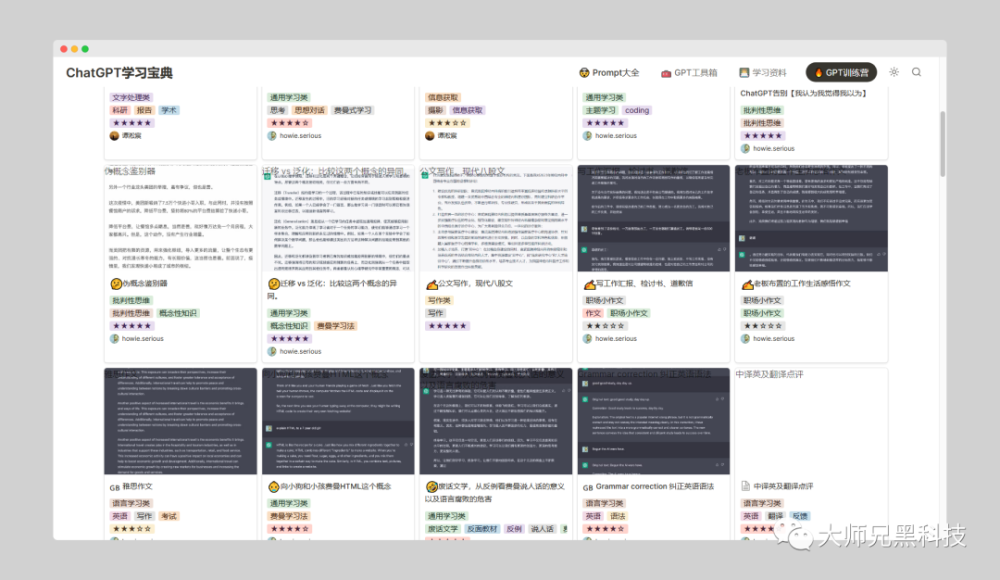Screen dimensions: 1000x580
Task: Click the emoji of 向小狗和小孩费曼HTML card
Action: click(x=274, y=487)
